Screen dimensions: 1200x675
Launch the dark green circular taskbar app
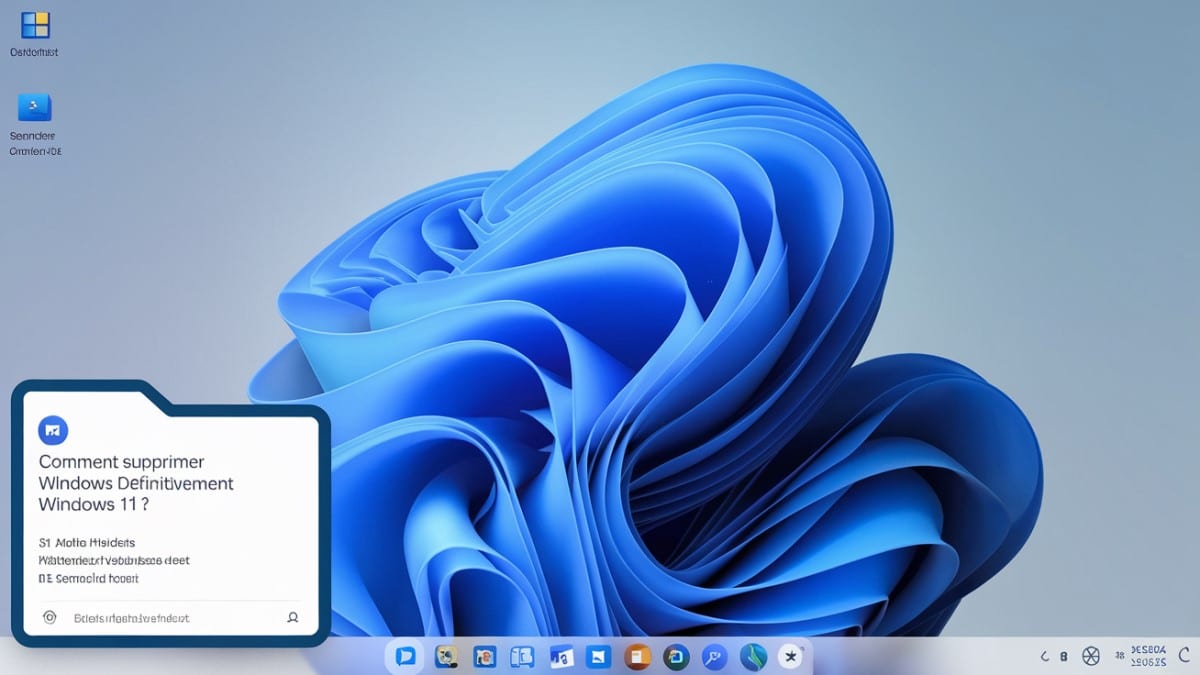coord(675,656)
